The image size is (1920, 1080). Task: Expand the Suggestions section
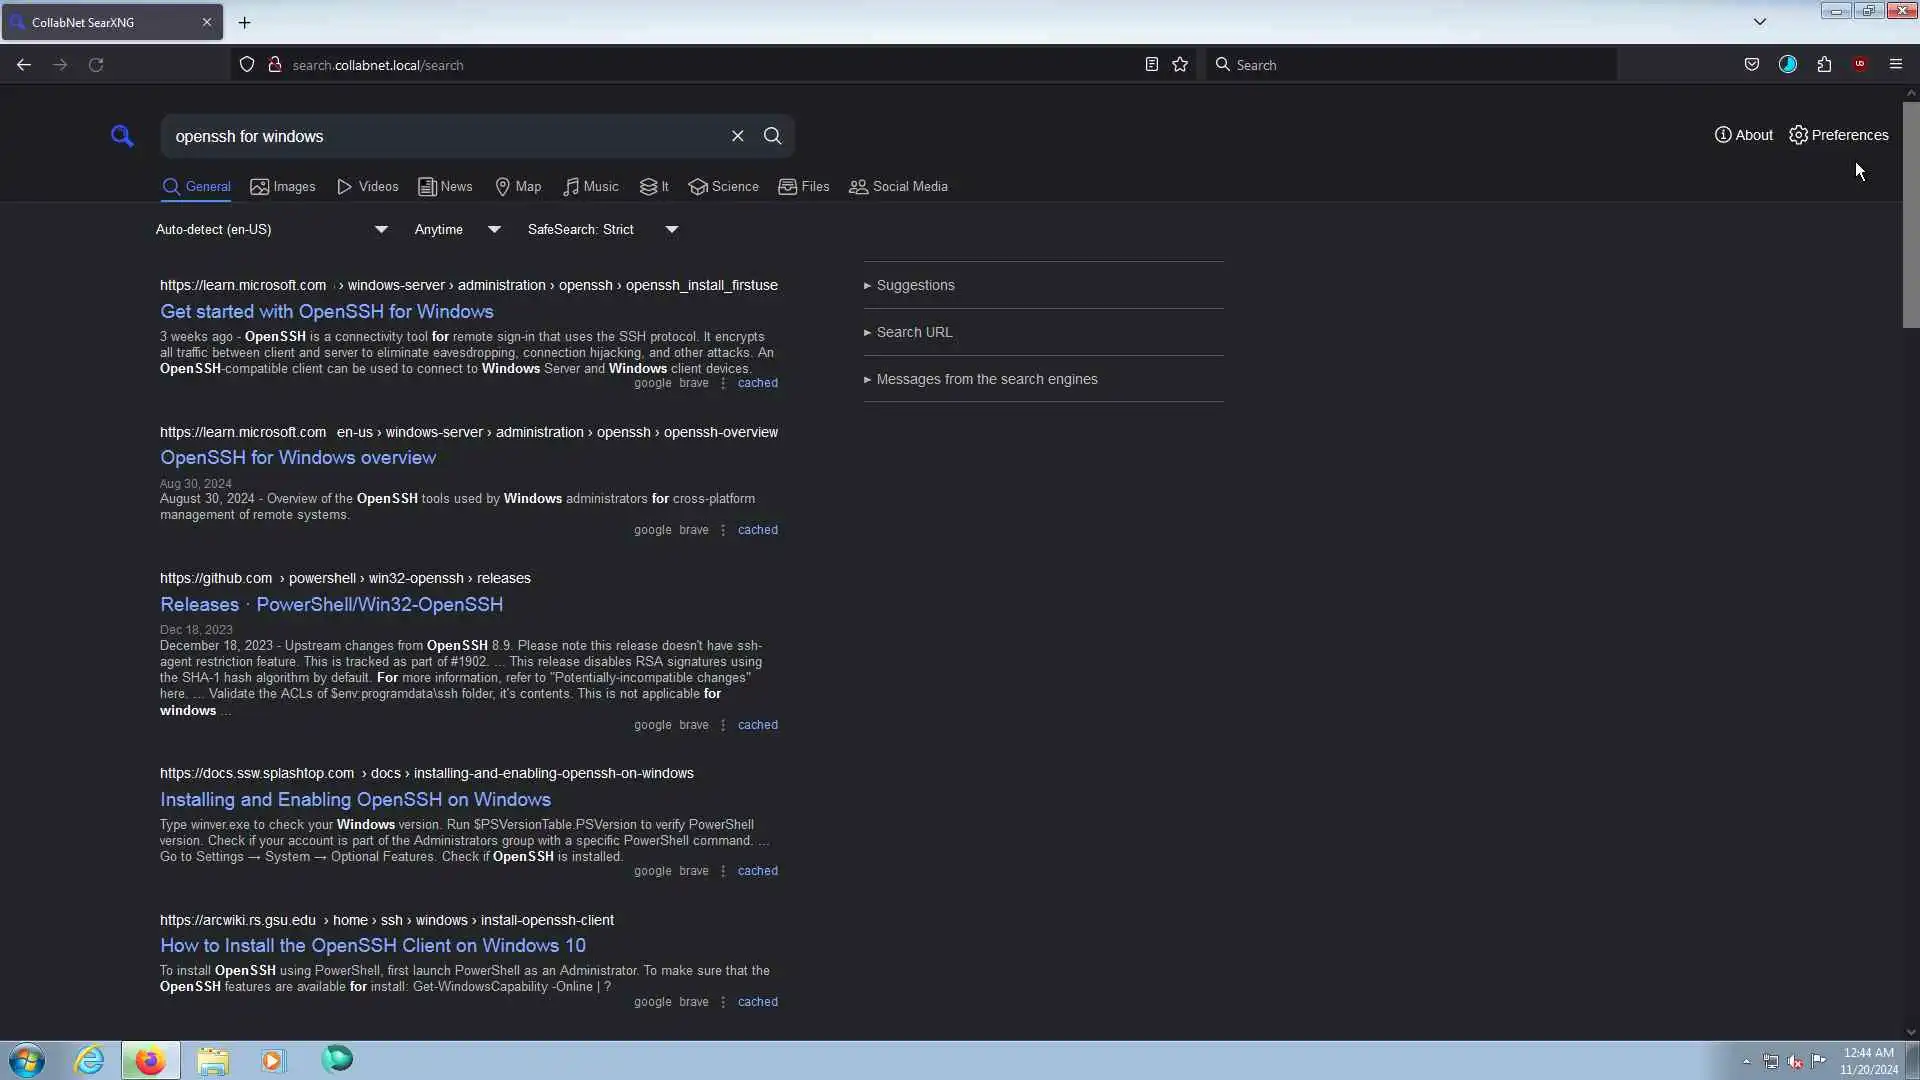pyautogui.click(x=914, y=285)
